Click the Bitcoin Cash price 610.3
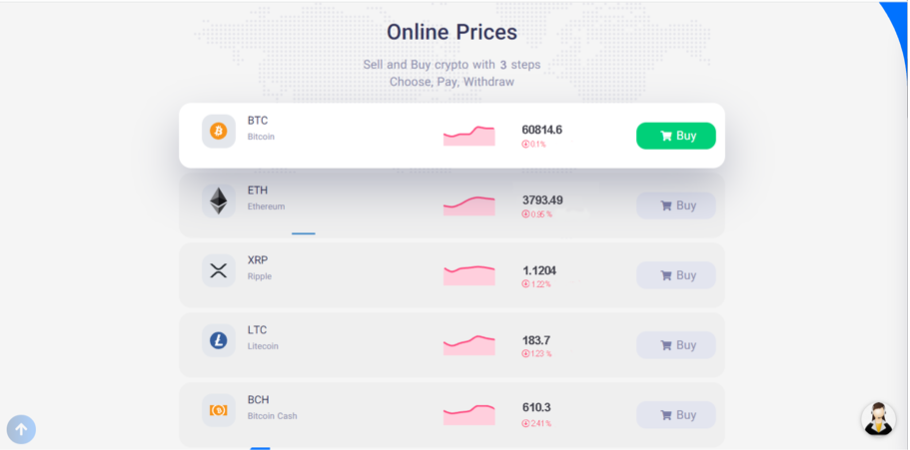Screen dimensions: 910x450 (536, 408)
